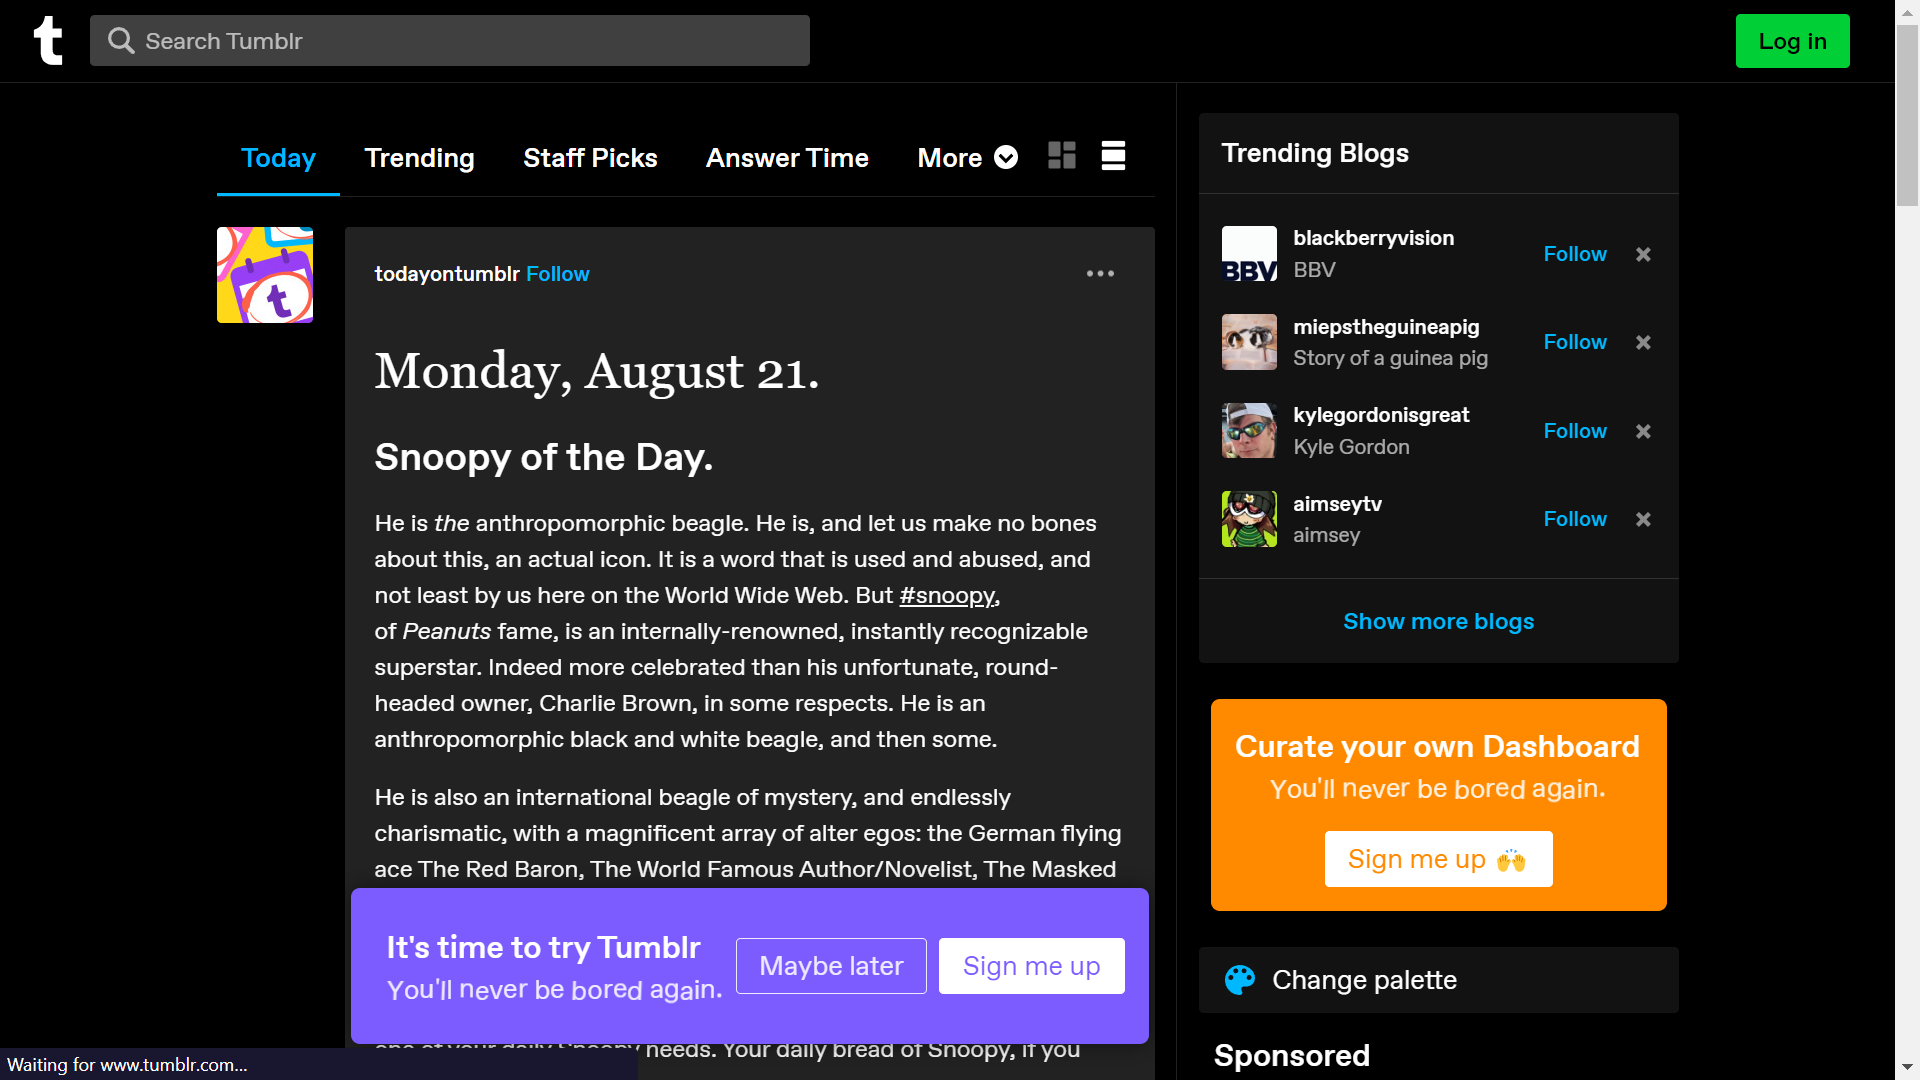Follow the aimseytv blog
Viewport: 1920px width, 1080px height.
coord(1575,519)
